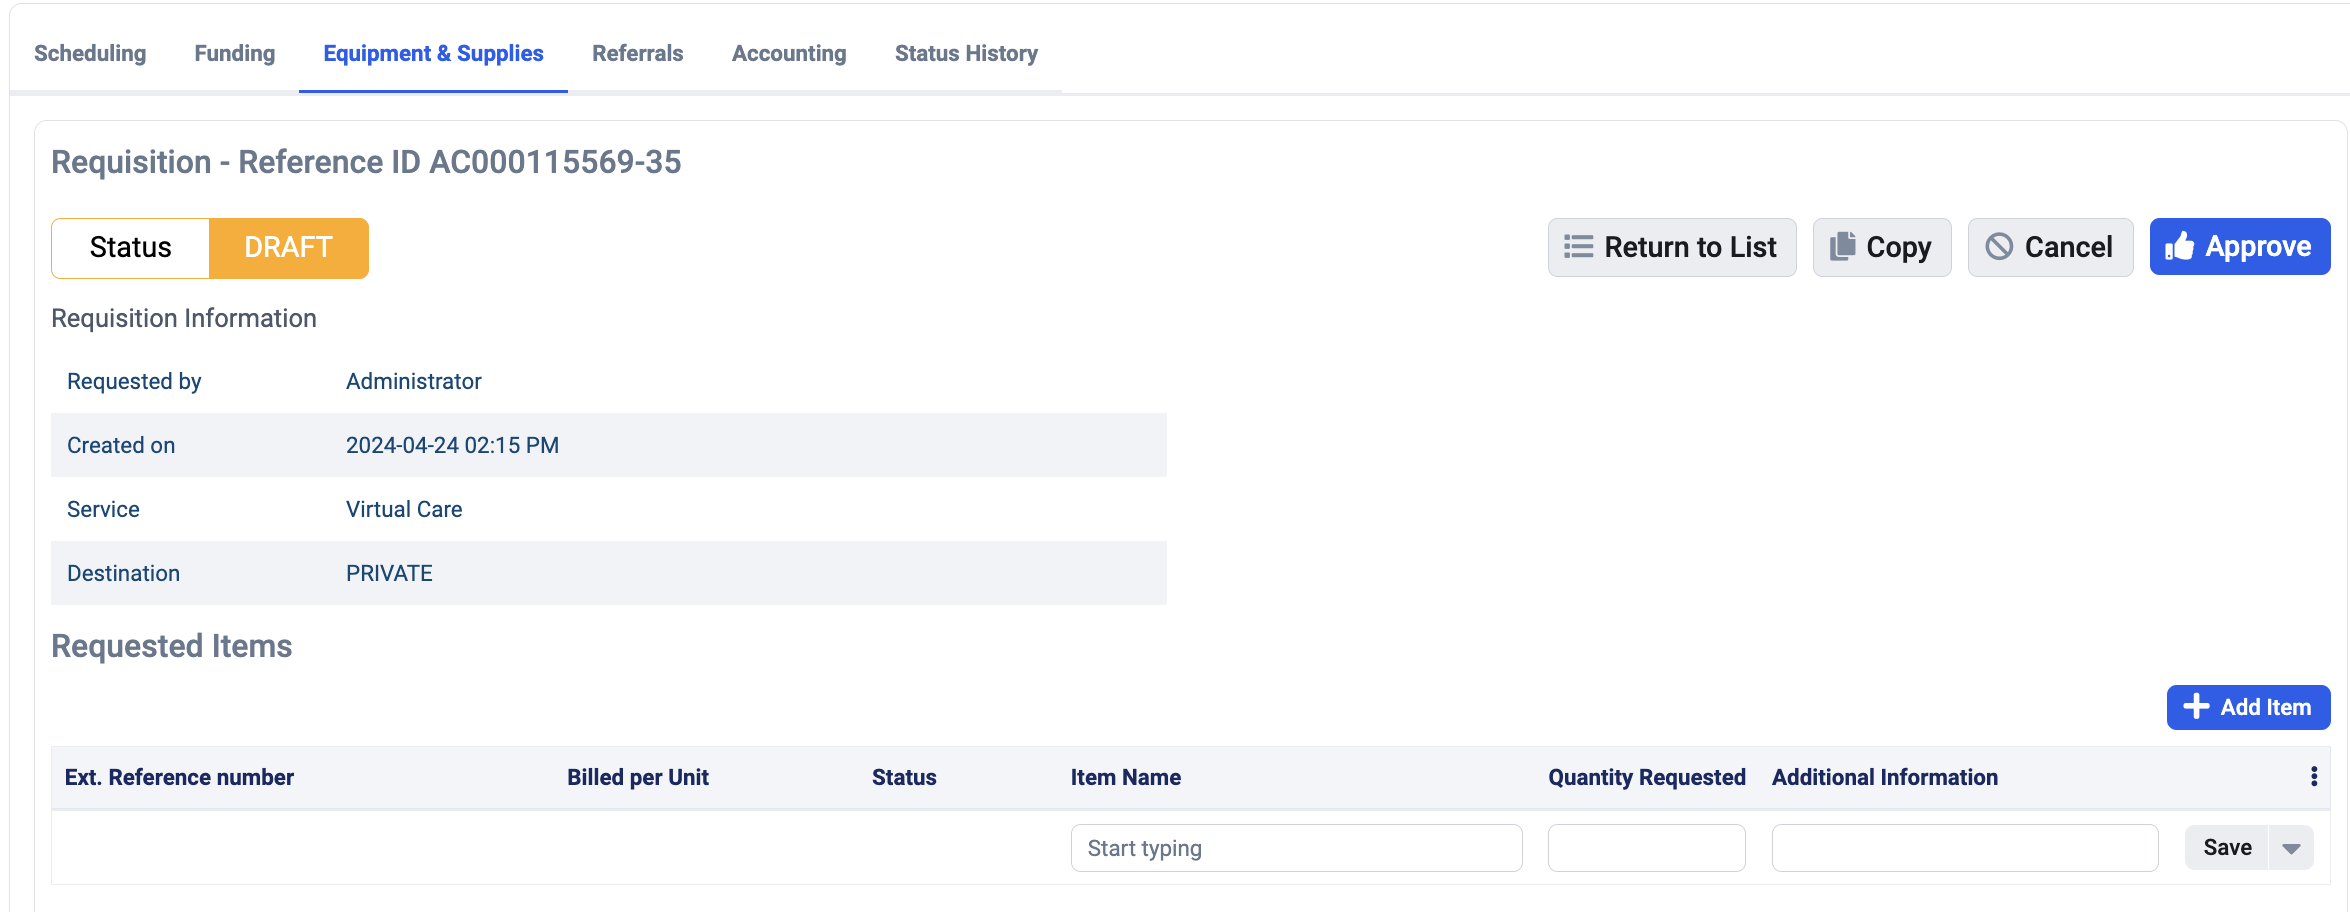Screen dimensions: 2350x912
Task: Focus the Quantity Requested input field
Action: pos(1646,848)
